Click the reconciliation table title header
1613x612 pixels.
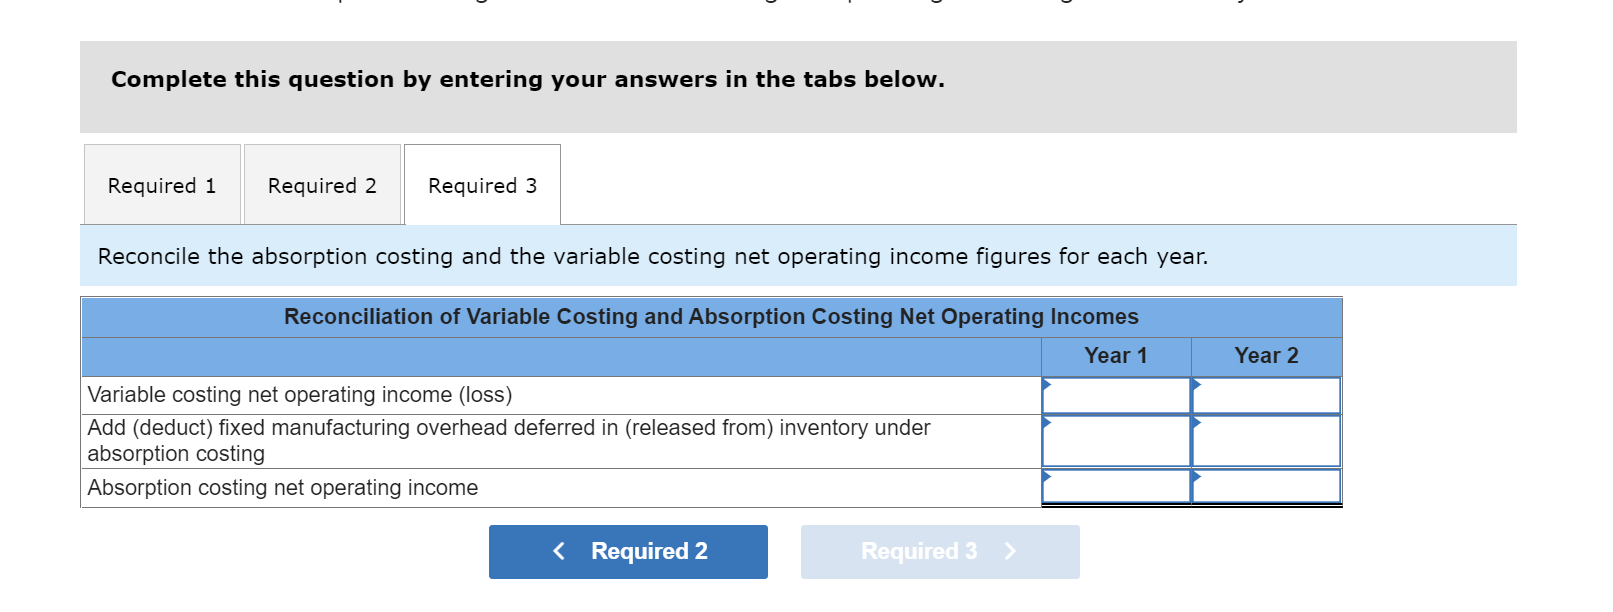point(711,316)
